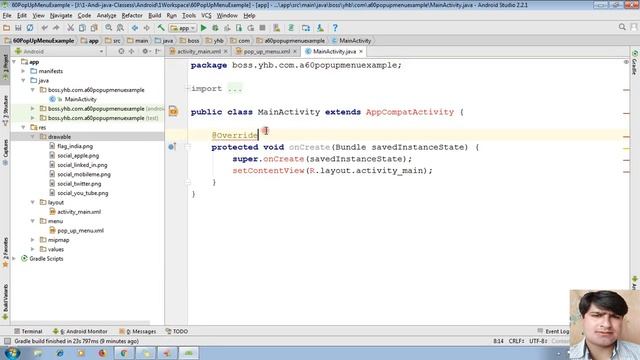Image resolution: width=640 pixels, height=360 pixels.
Task: Click the override gutter icon beside onCreate
Action: [172, 147]
